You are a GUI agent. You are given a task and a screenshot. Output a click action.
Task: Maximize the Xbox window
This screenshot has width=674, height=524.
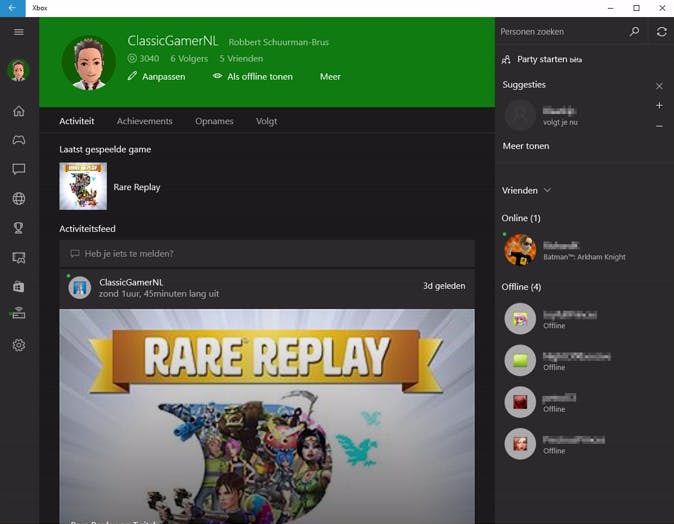point(637,8)
